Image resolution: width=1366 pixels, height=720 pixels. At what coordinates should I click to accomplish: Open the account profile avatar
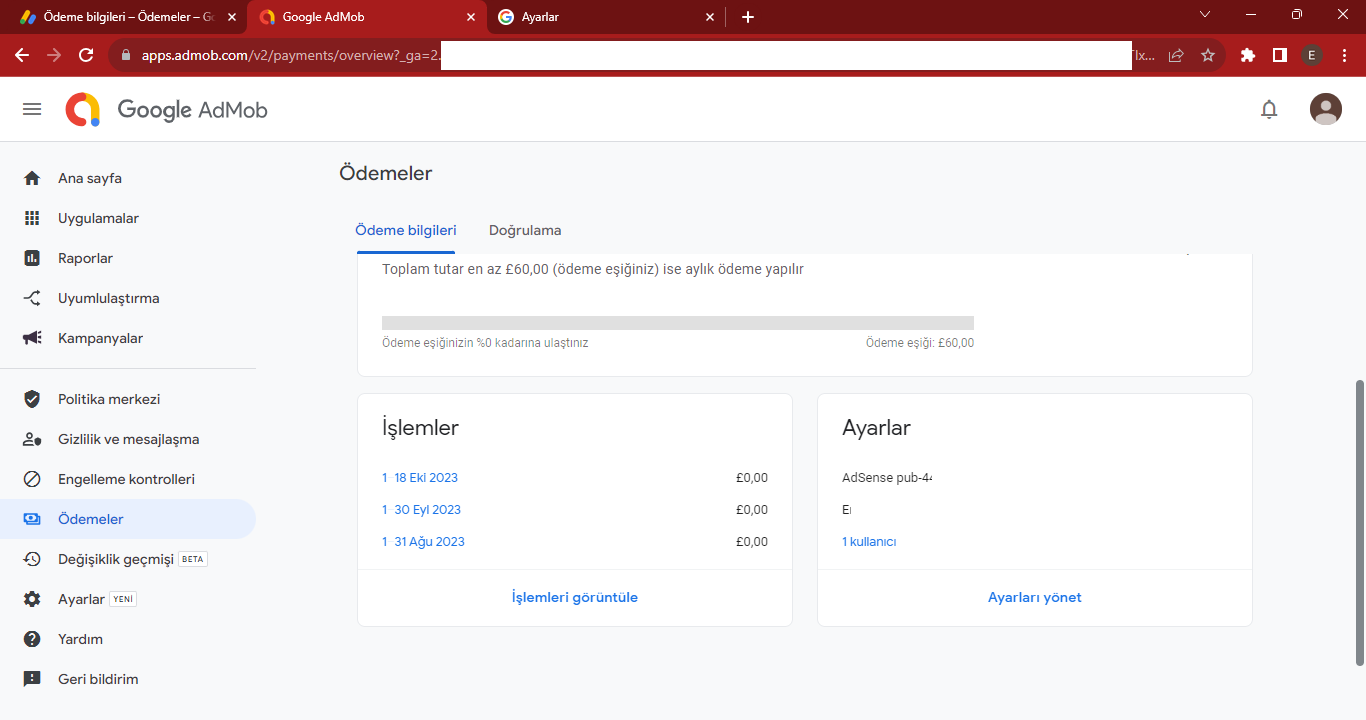click(x=1326, y=109)
